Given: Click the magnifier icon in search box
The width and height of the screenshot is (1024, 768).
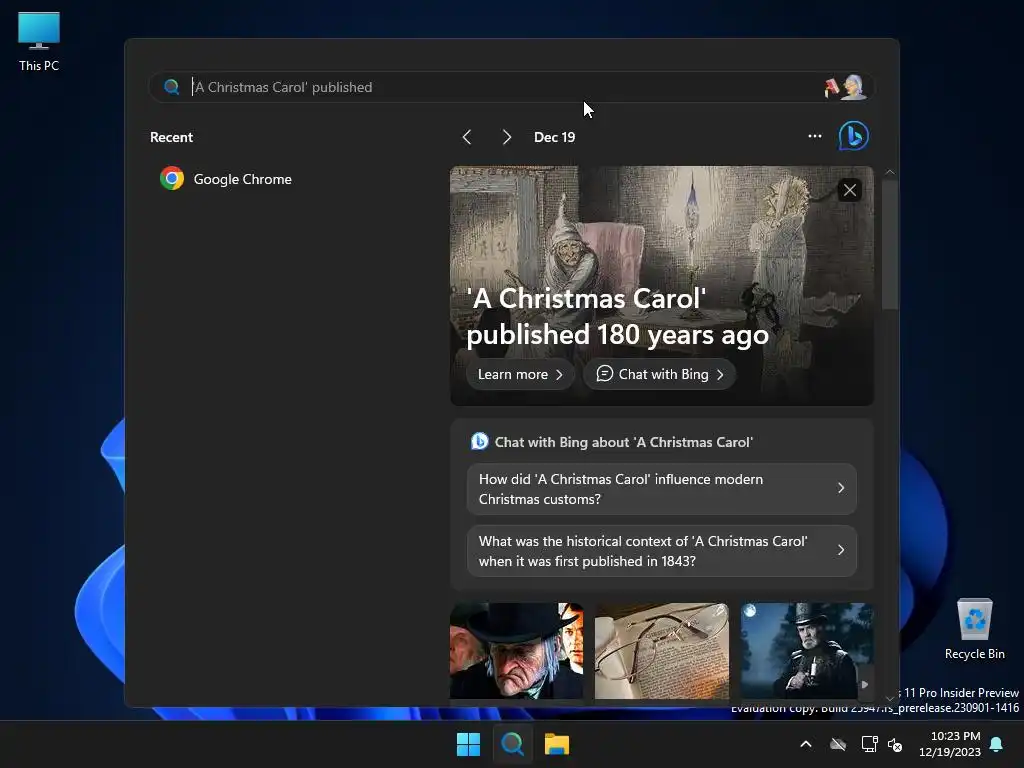Looking at the screenshot, I should [172, 87].
